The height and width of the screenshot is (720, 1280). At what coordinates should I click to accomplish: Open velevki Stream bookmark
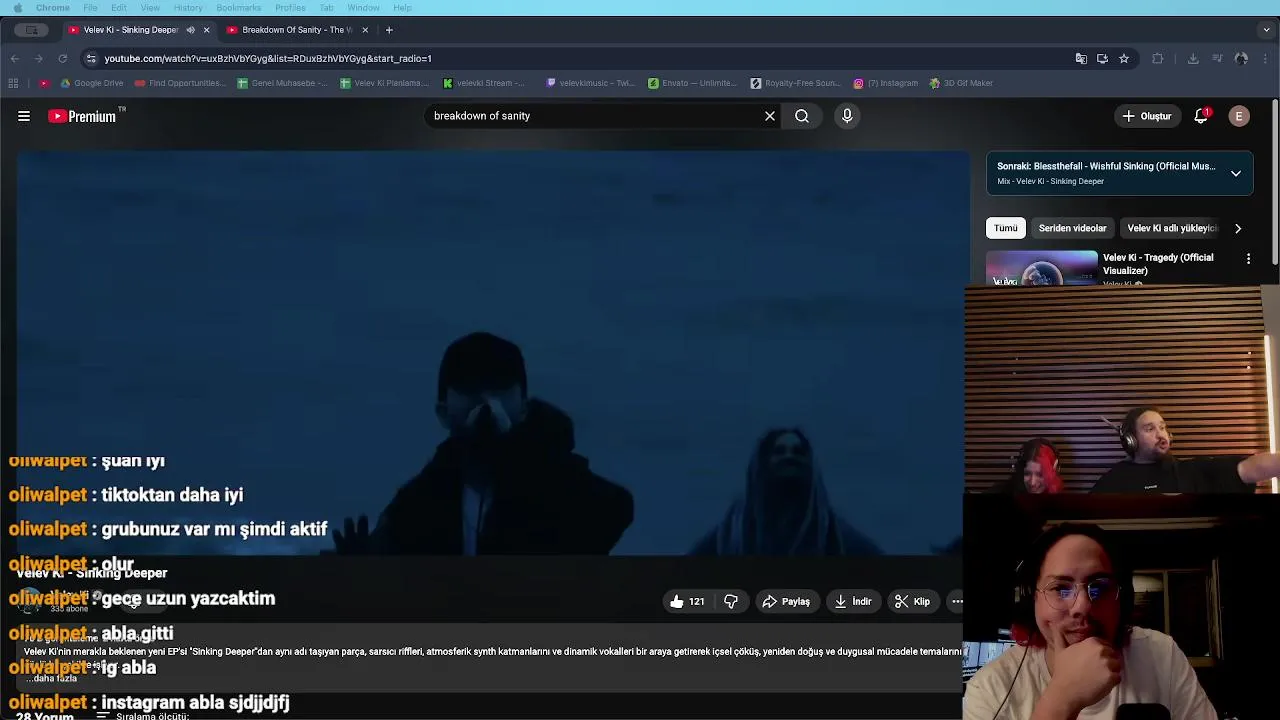click(485, 83)
